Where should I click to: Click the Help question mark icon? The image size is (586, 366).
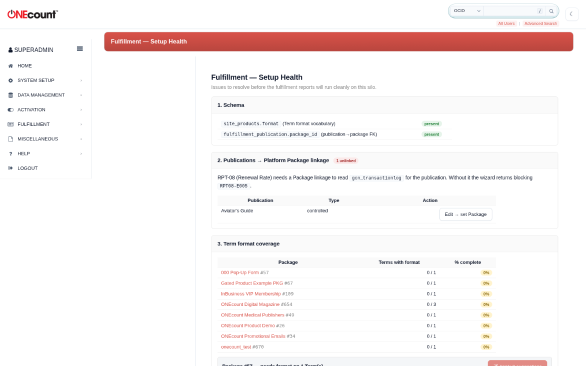coord(10,154)
